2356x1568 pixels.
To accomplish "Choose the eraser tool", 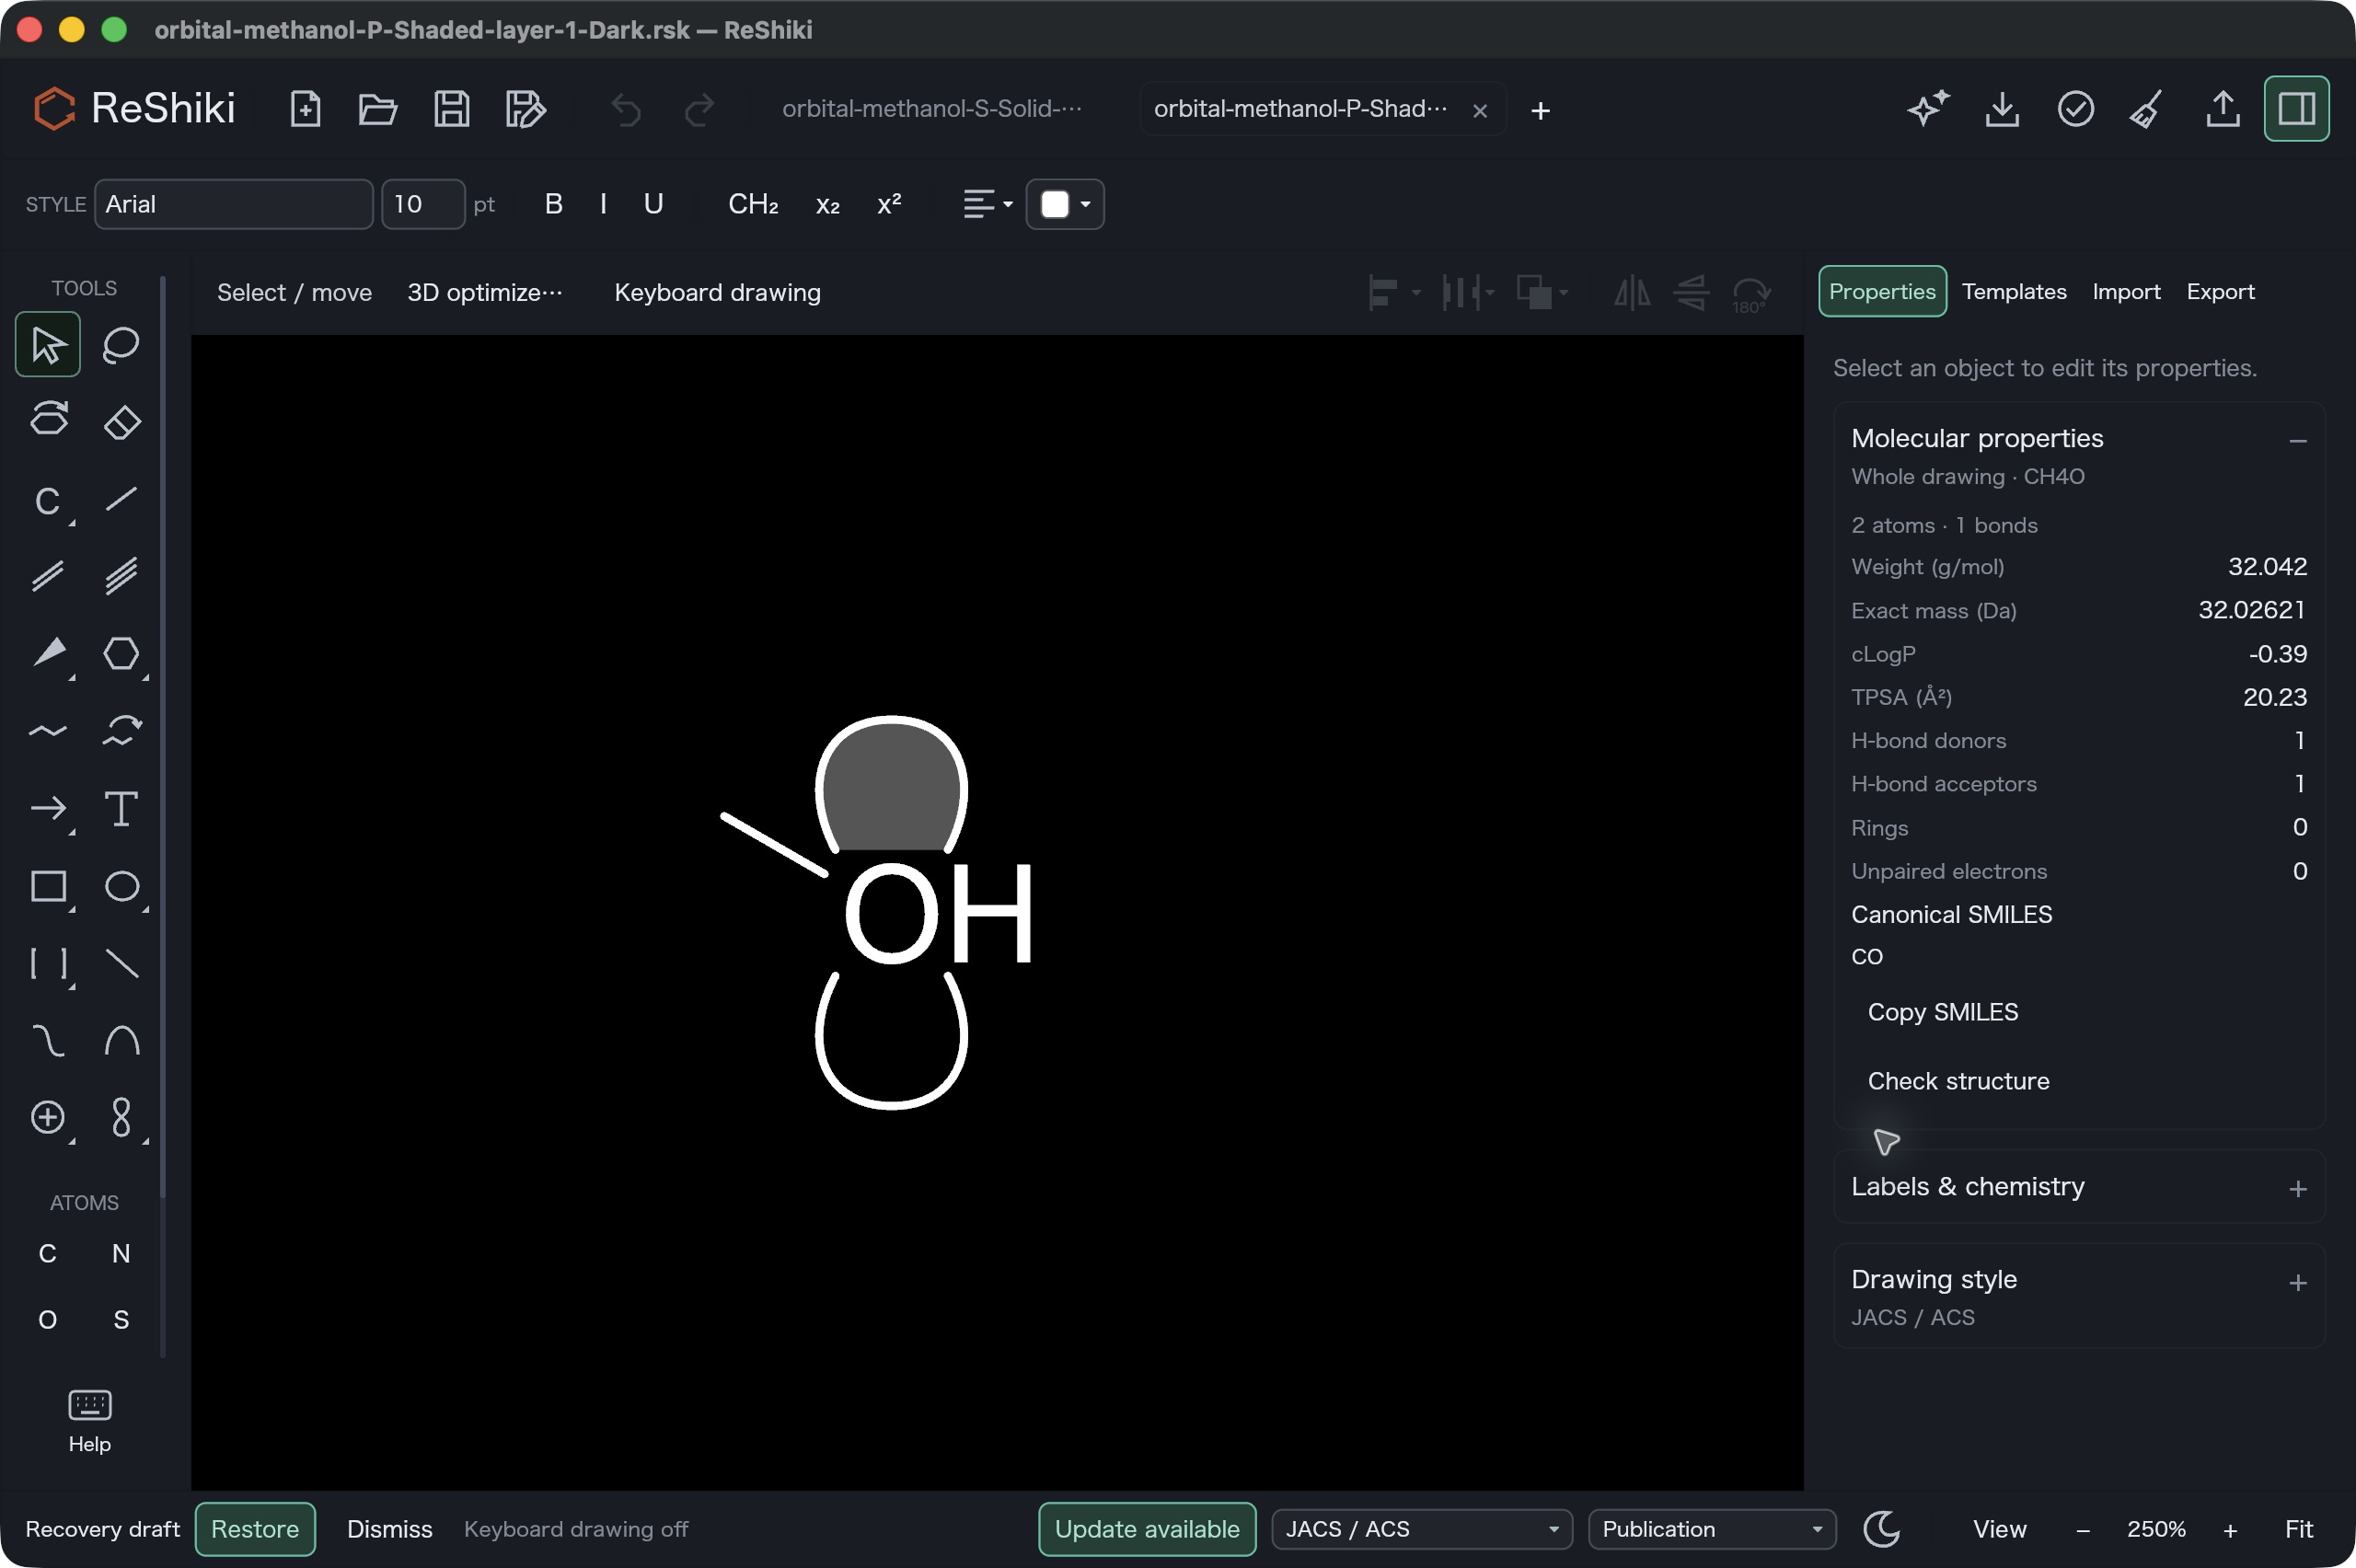I will (x=121, y=421).
